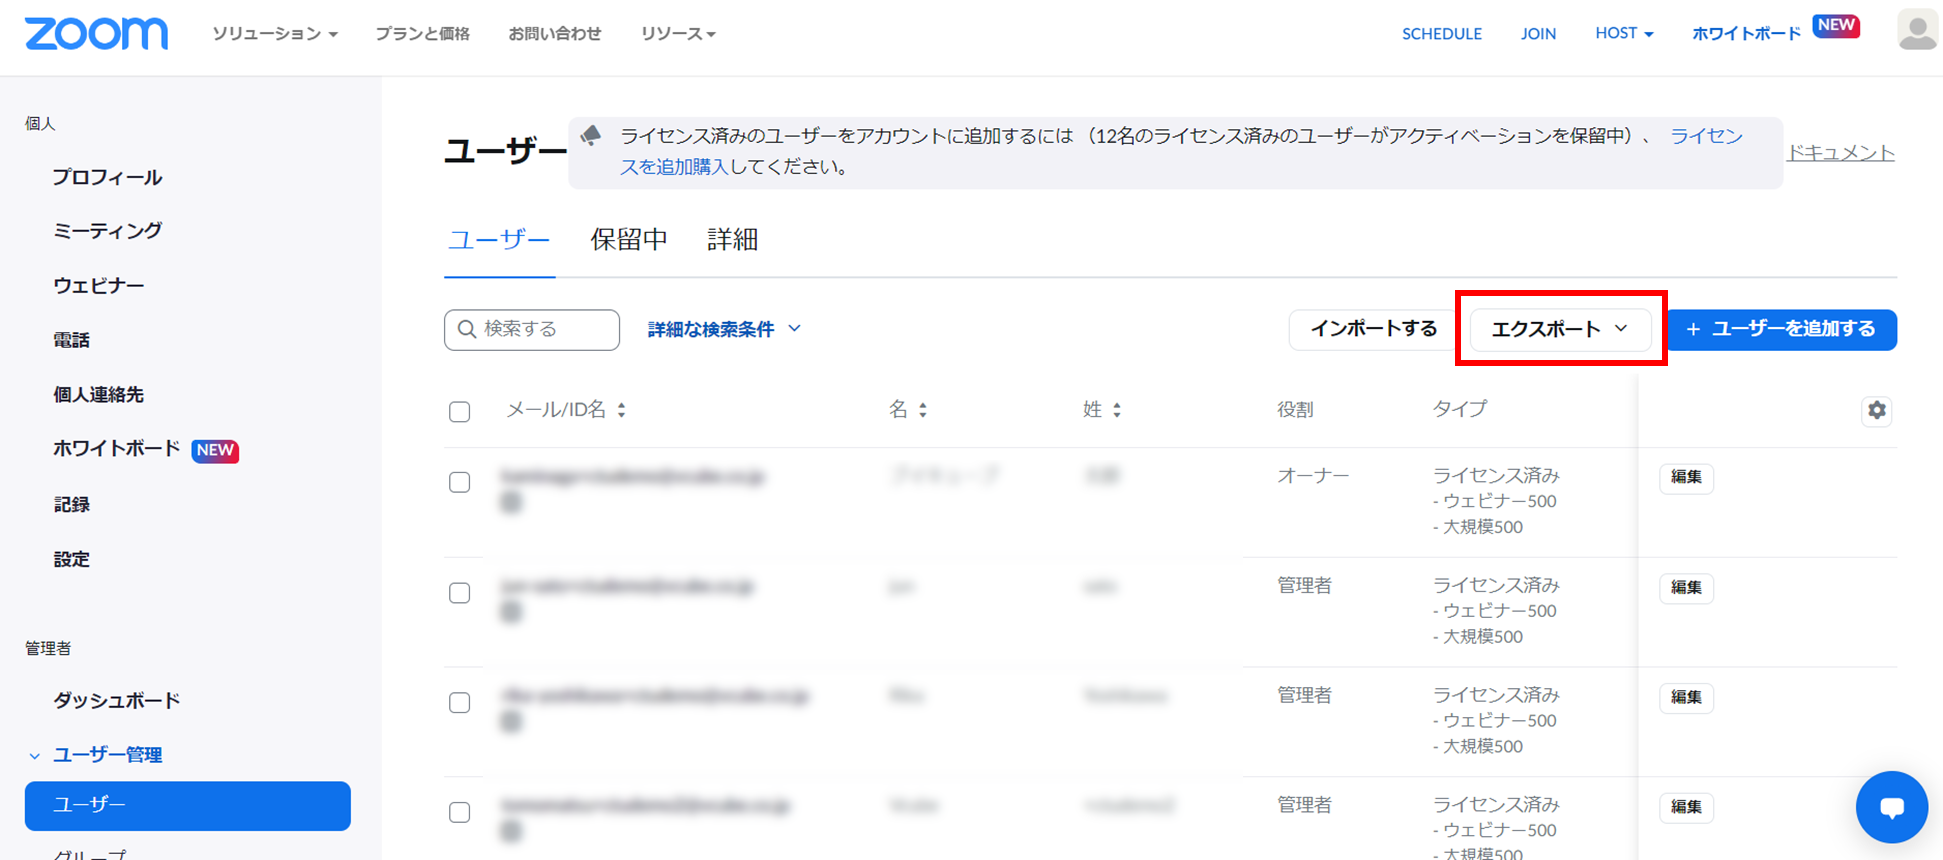Check the third row 管理者 checkbox

coord(460,703)
